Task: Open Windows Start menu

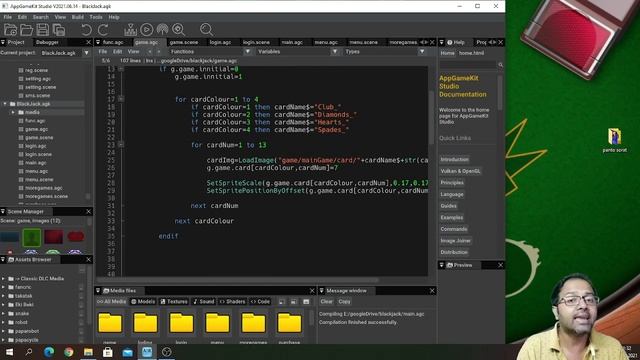Action: pyautogui.click(x=9, y=352)
